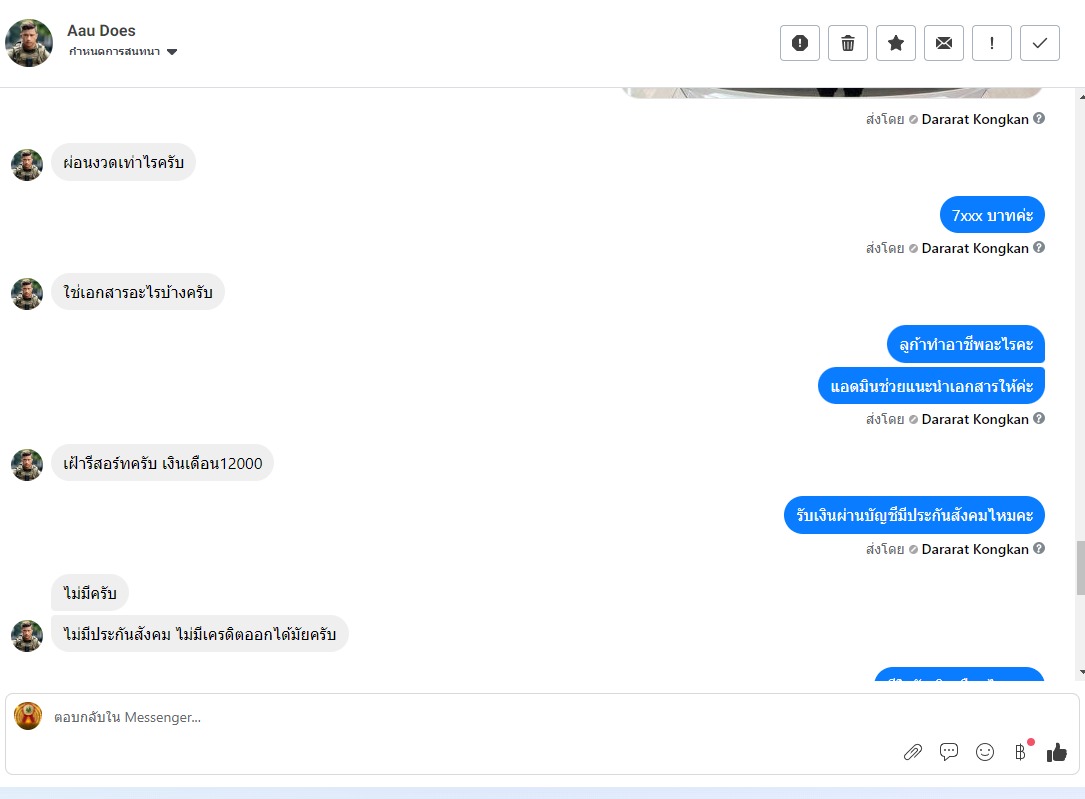The image size is (1085, 799).
Task: Send a thumbs up like
Action: point(1057,752)
